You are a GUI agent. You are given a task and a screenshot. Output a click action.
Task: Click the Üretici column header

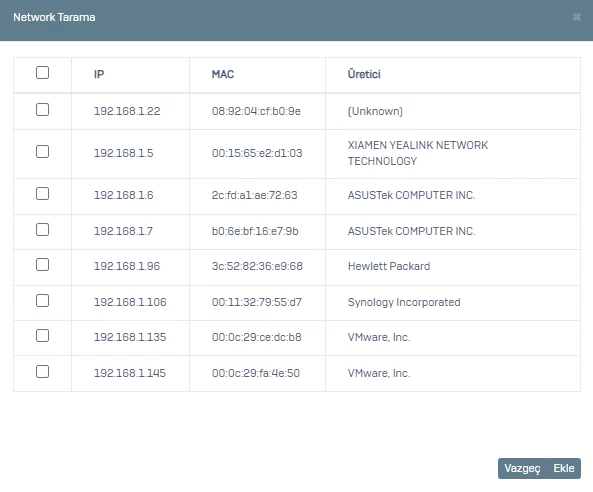tap(364, 74)
